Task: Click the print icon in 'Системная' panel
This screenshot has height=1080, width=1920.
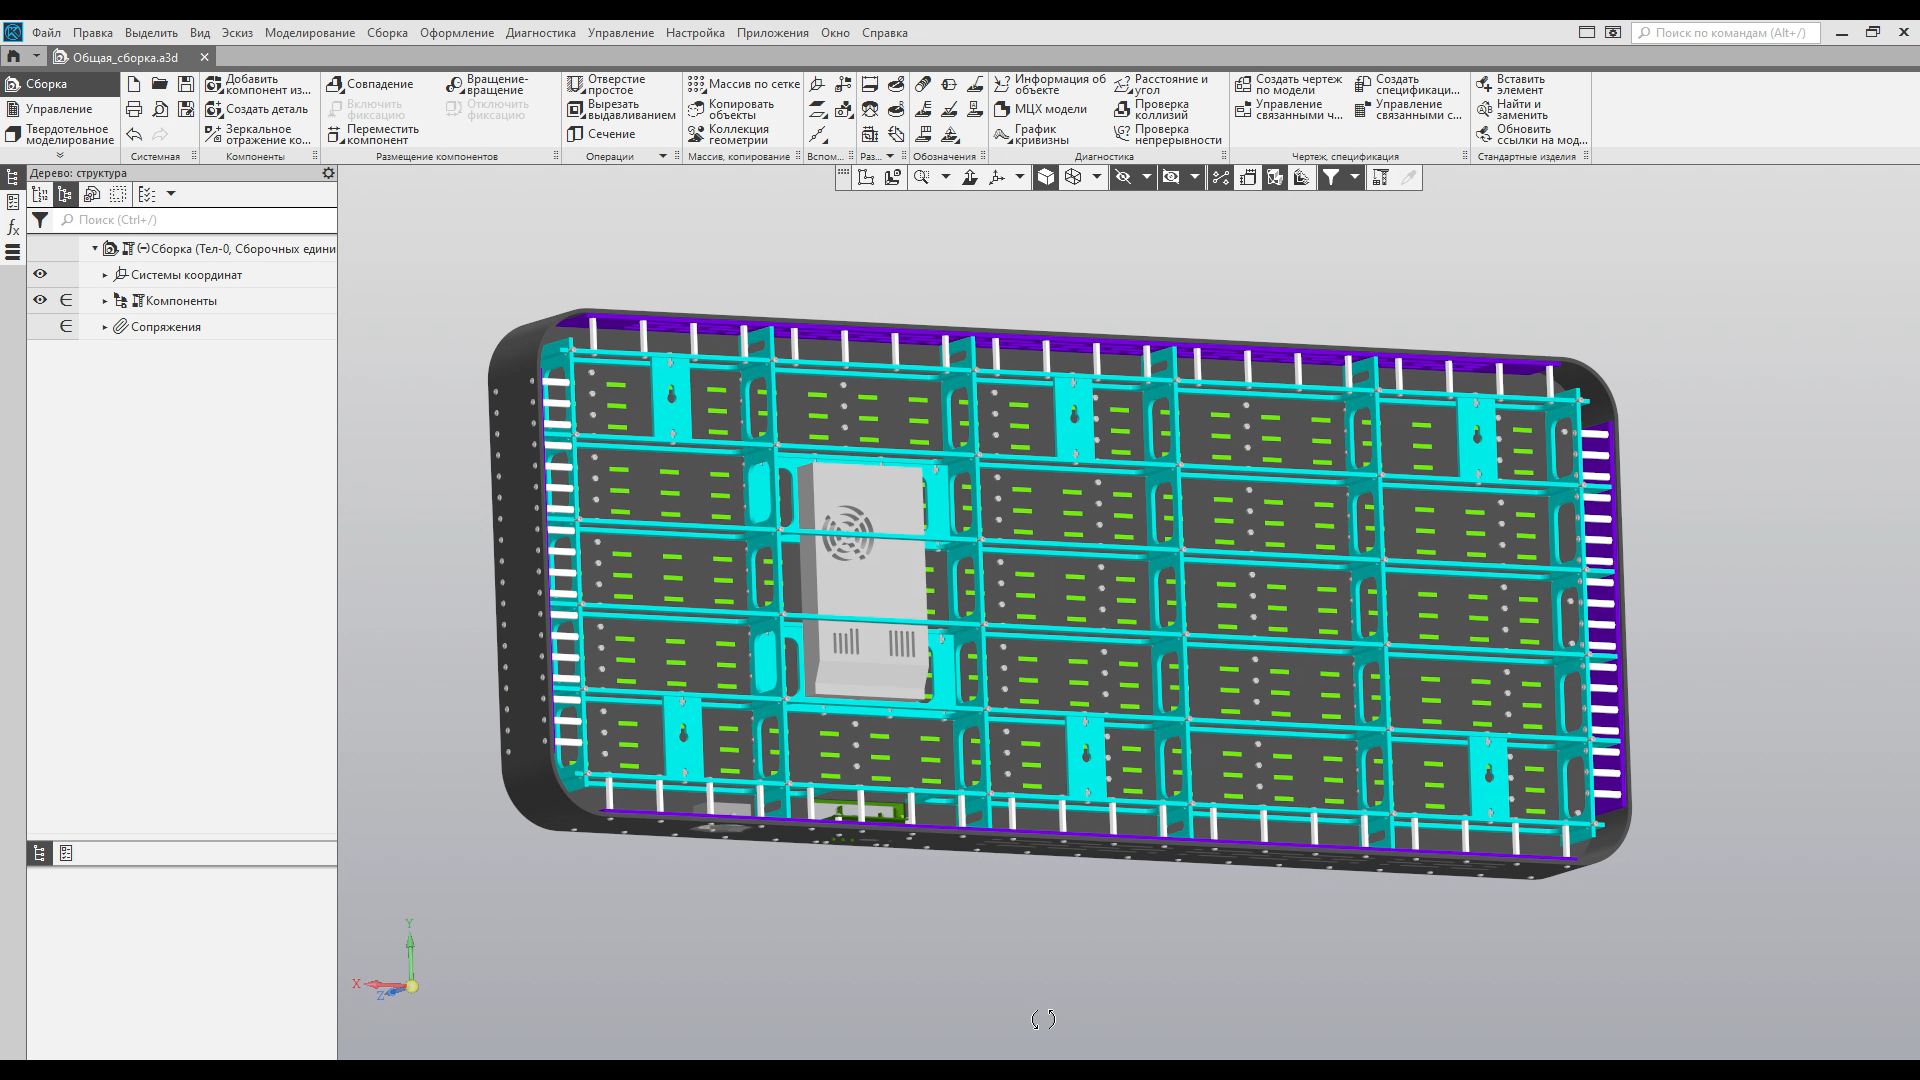Action: 134,109
